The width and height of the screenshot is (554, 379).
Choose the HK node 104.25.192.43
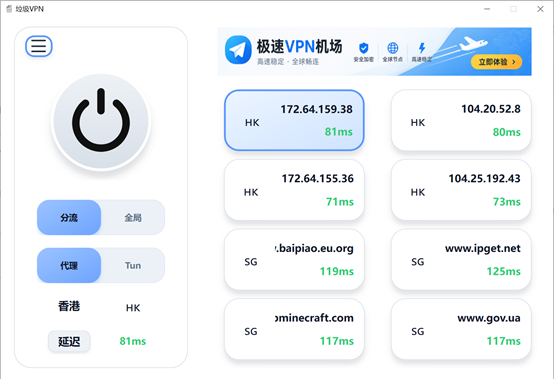461,190
